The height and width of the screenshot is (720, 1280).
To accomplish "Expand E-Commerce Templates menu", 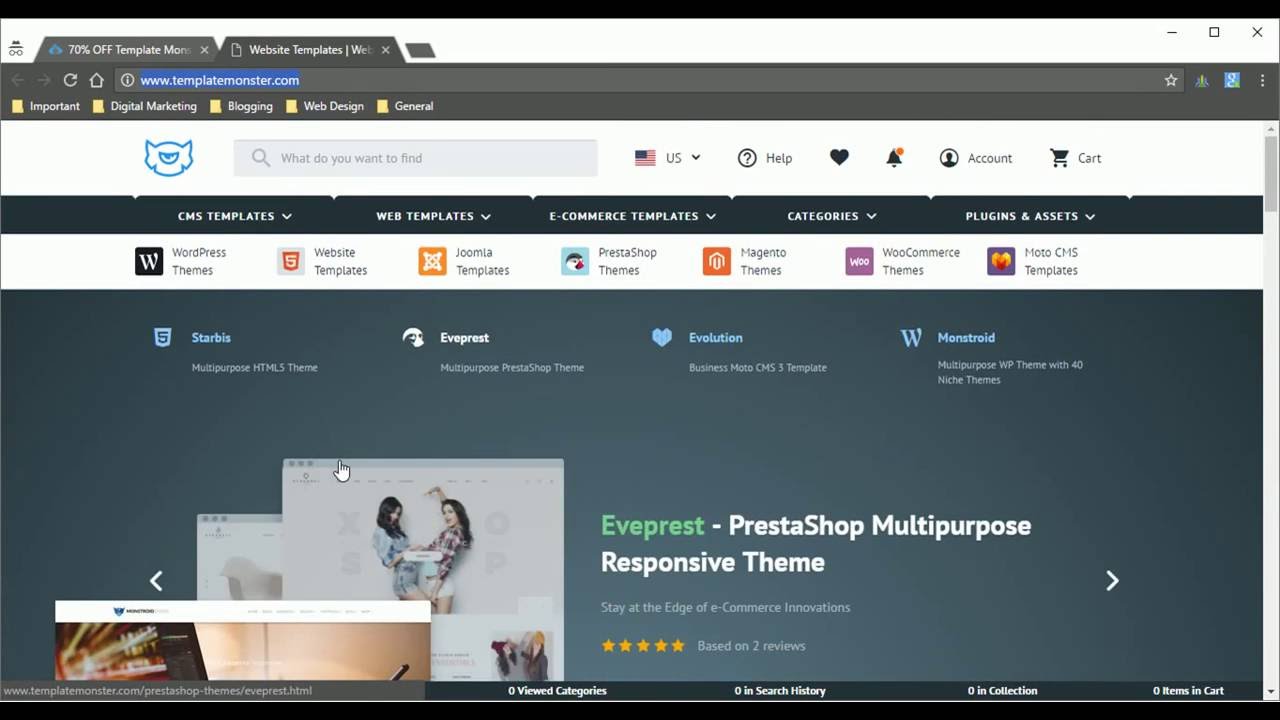I will (x=633, y=216).
